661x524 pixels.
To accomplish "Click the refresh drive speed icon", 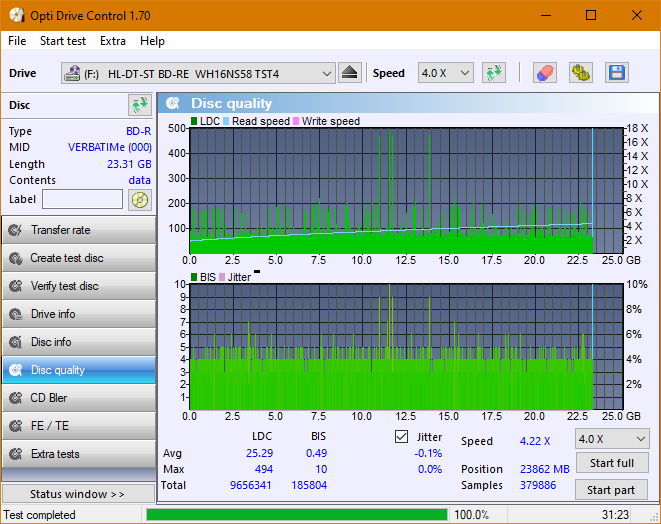I will coord(494,73).
